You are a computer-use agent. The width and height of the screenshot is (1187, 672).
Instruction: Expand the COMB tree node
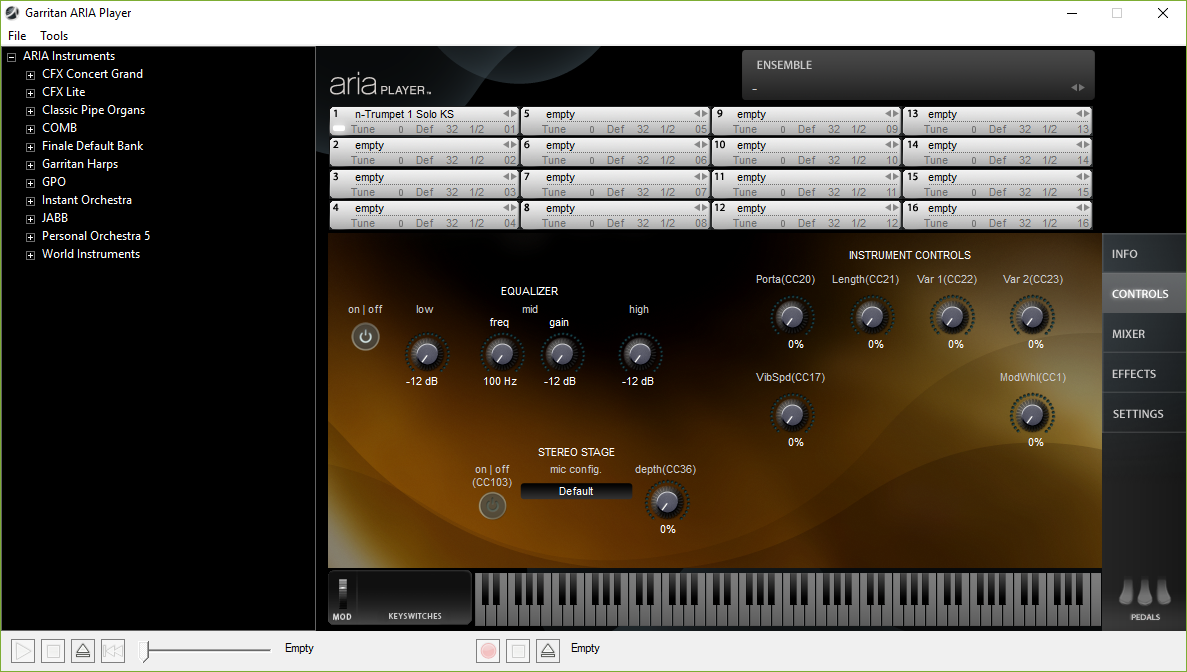(x=30, y=129)
